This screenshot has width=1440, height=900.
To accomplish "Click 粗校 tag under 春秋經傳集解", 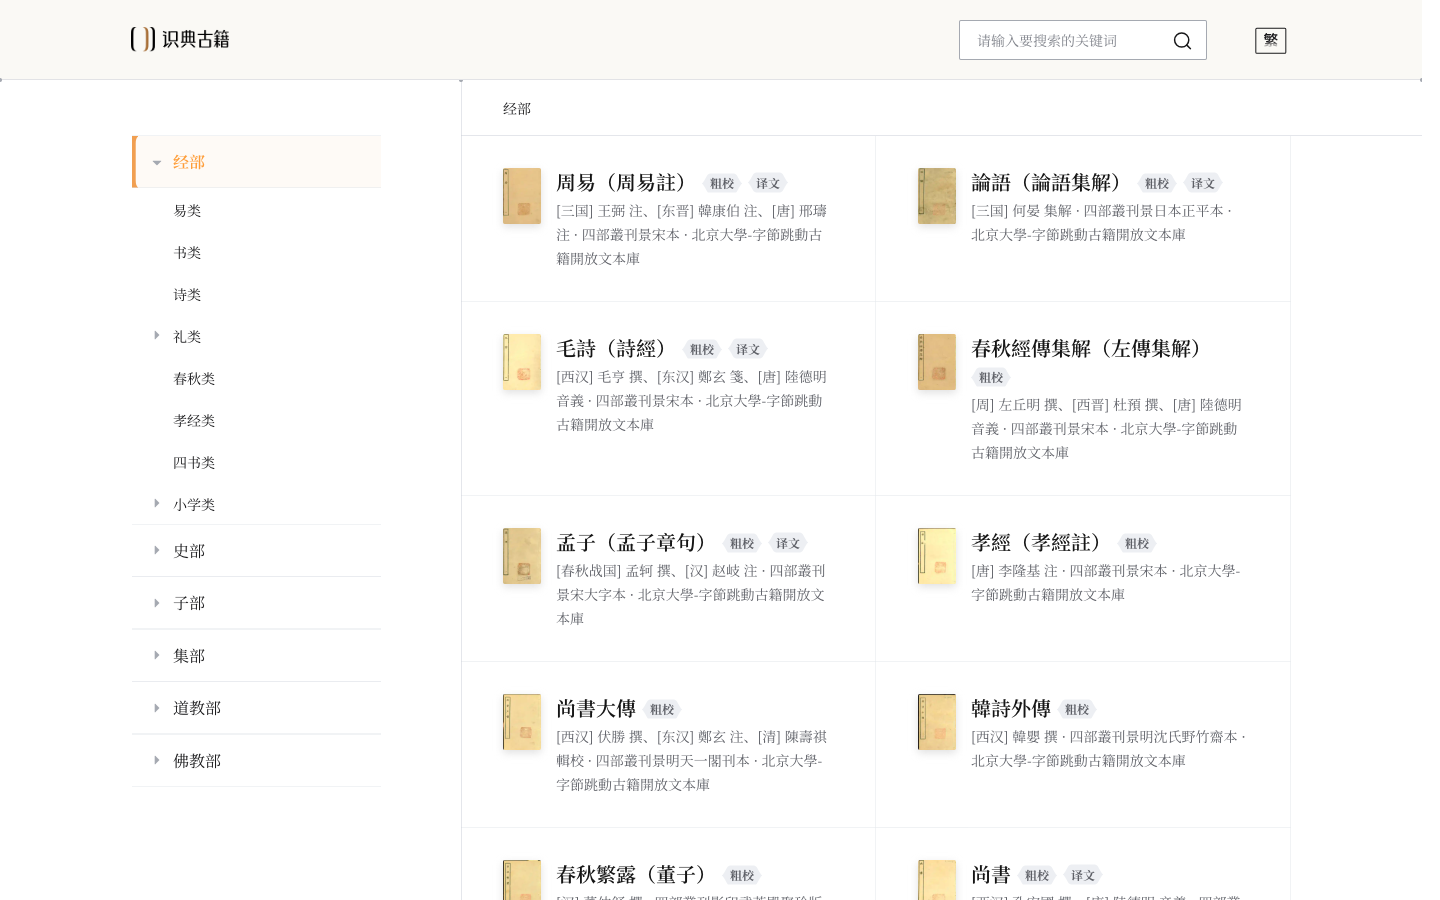I will [991, 377].
